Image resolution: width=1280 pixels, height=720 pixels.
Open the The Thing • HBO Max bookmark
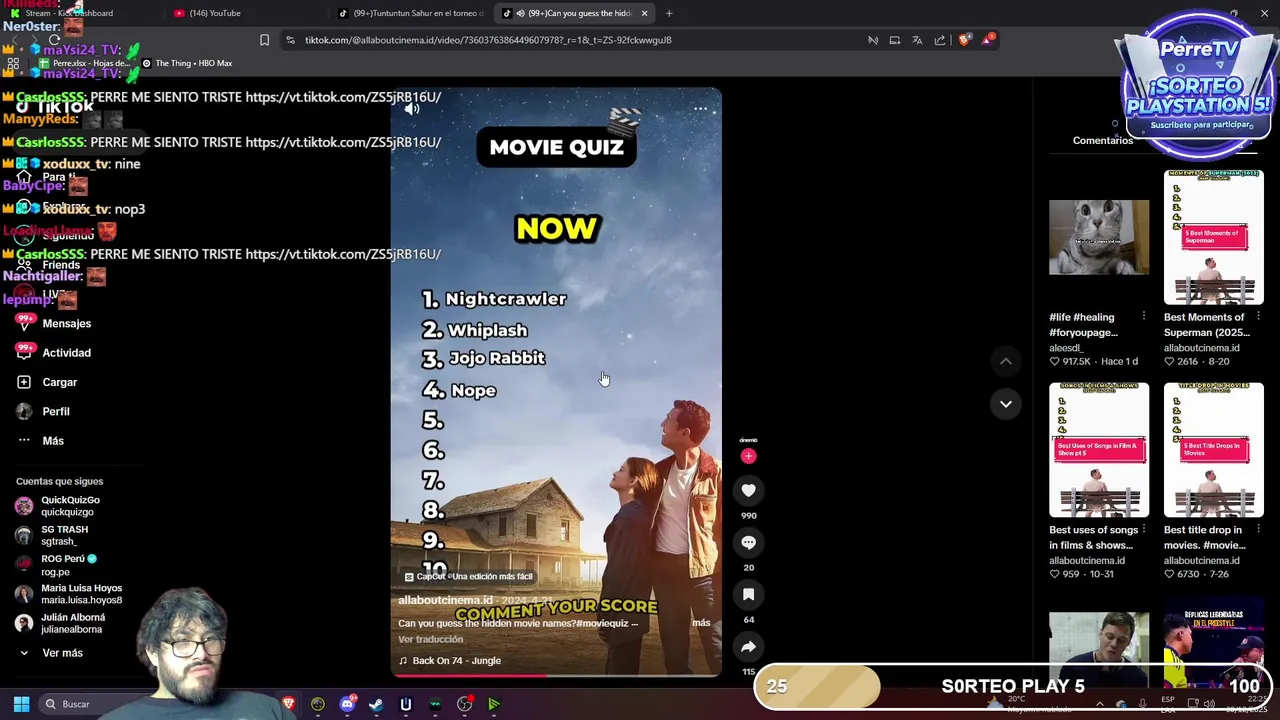(186, 63)
